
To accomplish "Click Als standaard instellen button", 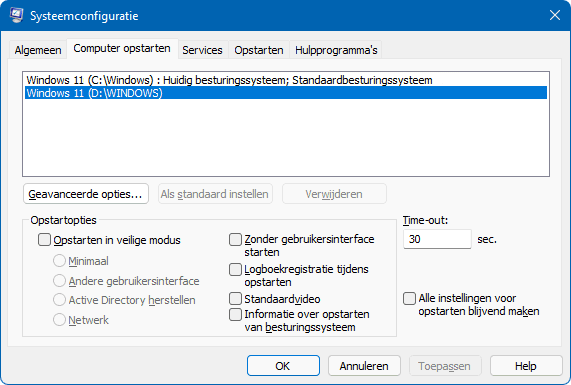I will tap(215, 194).
